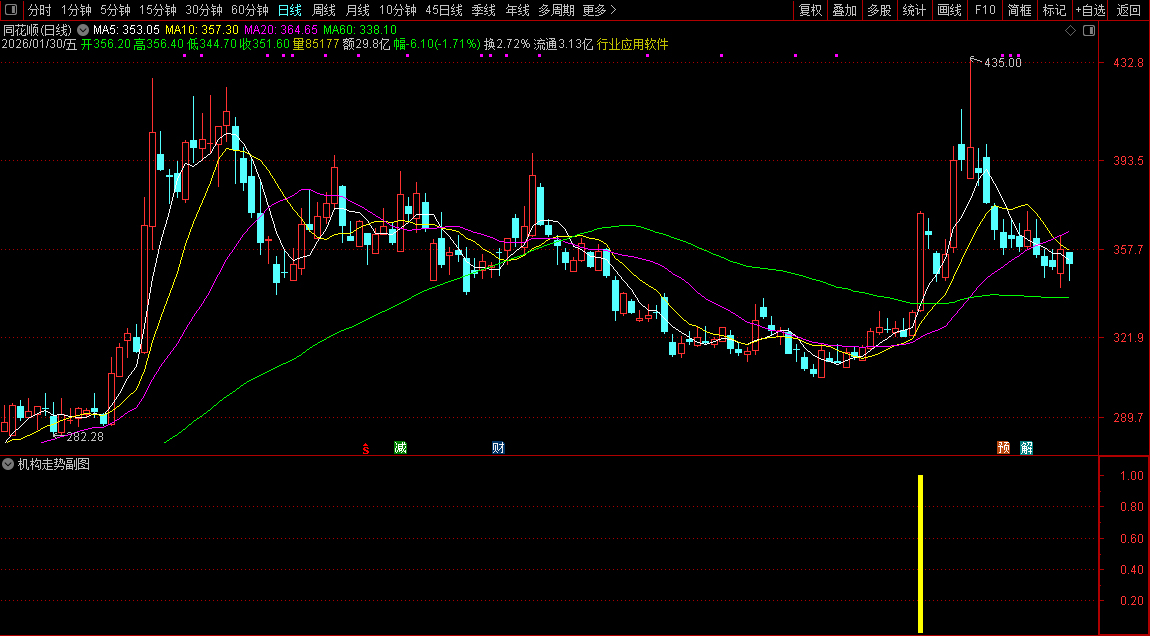This screenshot has height=636, width=1150.
Task: Click the 行业应用软件 industry link
Action: (x=632, y=45)
